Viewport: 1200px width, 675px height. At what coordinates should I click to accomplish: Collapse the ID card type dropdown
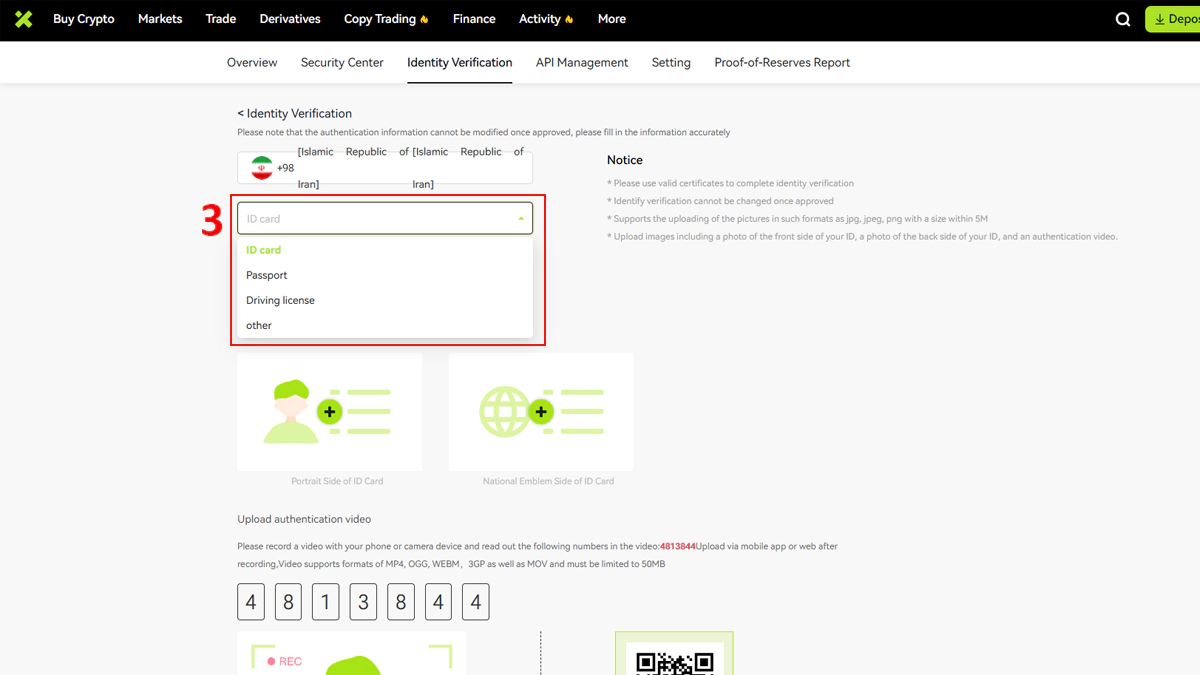click(520, 218)
